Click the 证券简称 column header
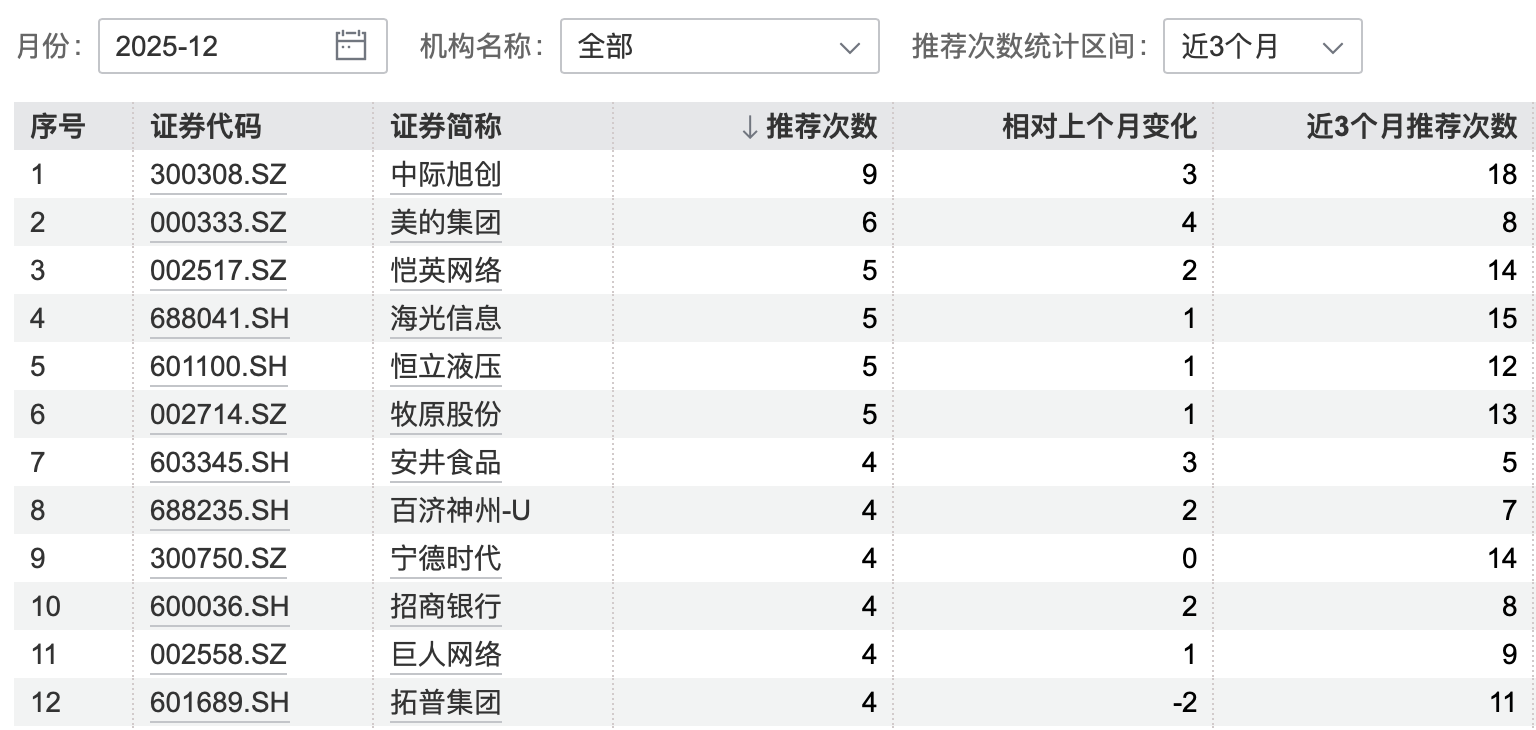 click(x=446, y=127)
